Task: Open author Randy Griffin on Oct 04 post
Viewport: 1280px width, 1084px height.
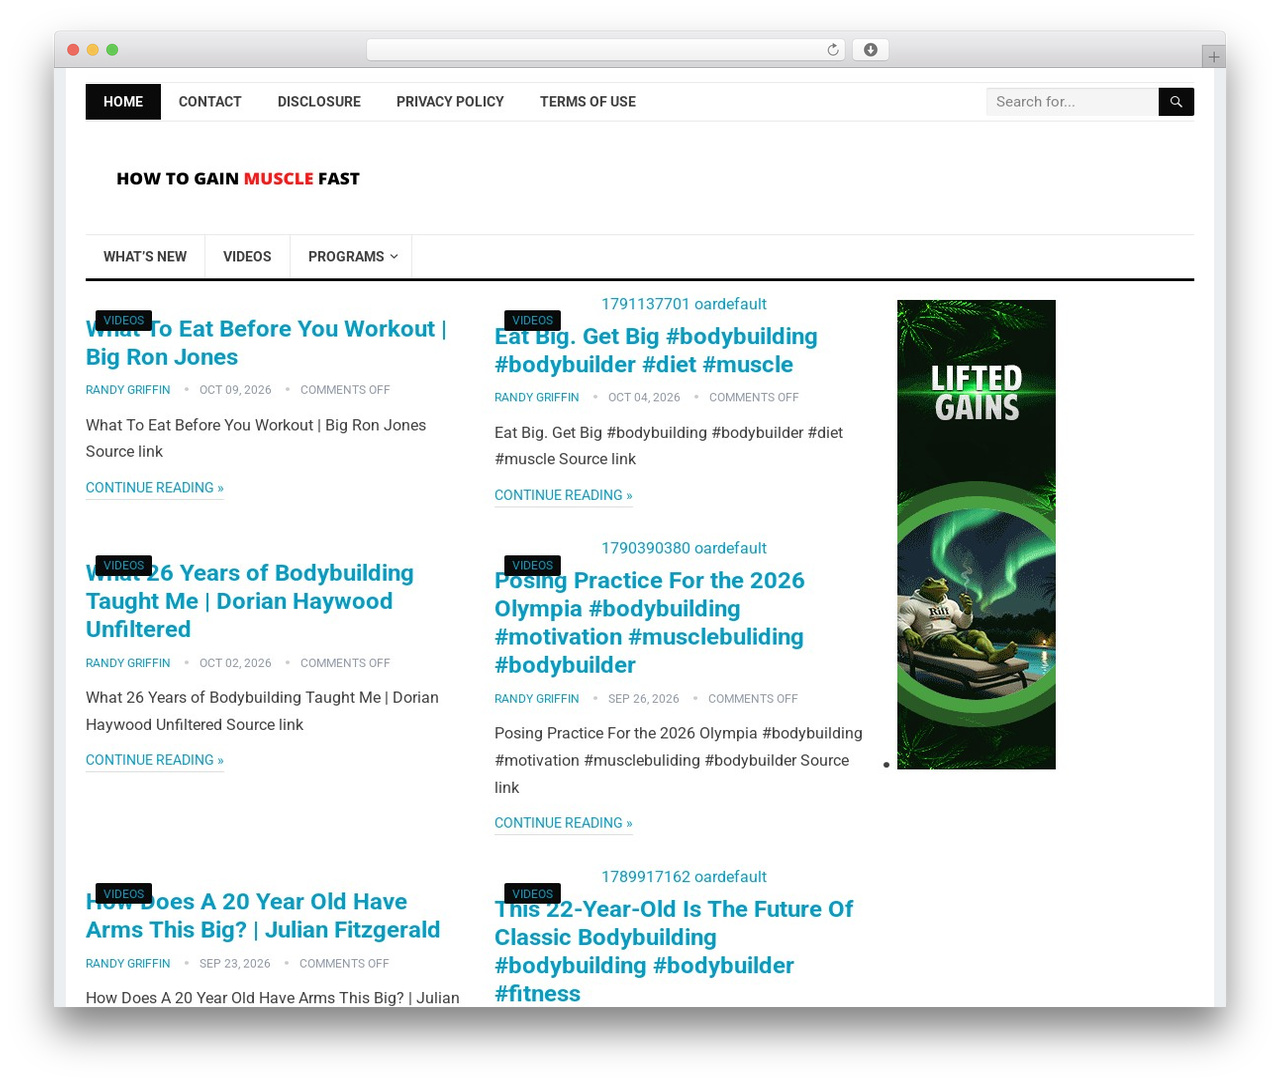Action: tap(537, 398)
